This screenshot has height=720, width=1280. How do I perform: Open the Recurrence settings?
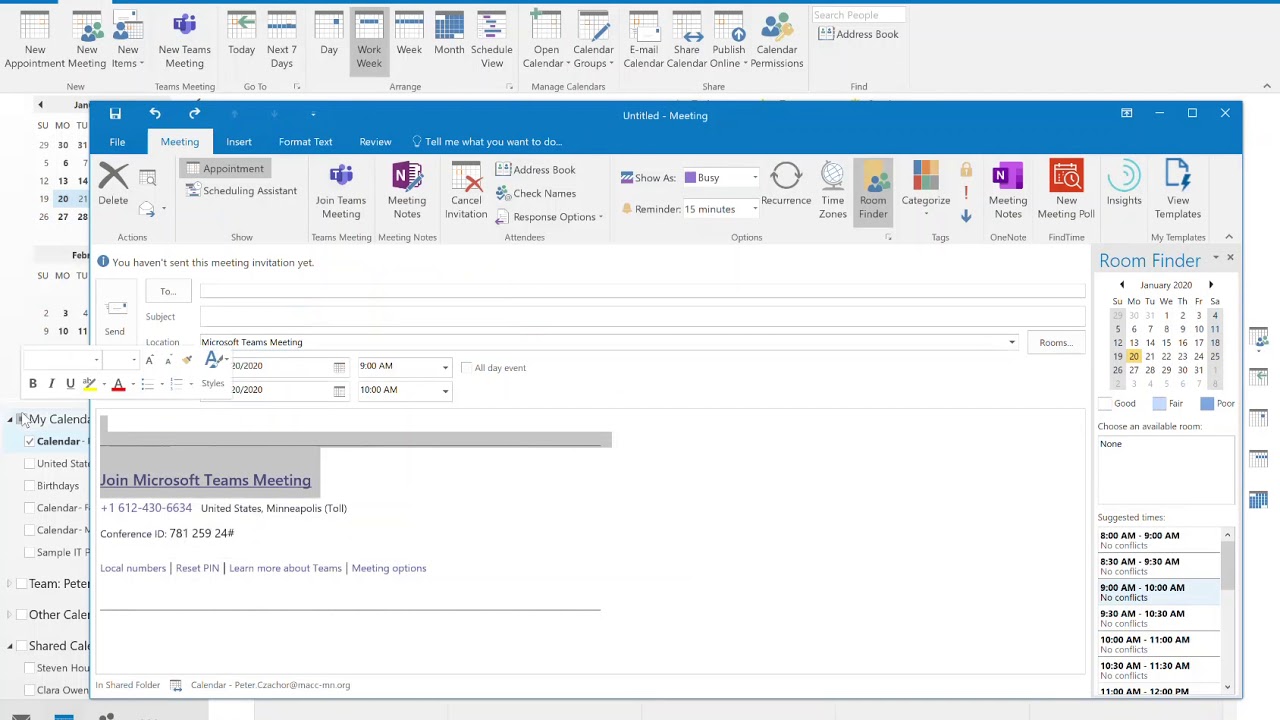[786, 185]
